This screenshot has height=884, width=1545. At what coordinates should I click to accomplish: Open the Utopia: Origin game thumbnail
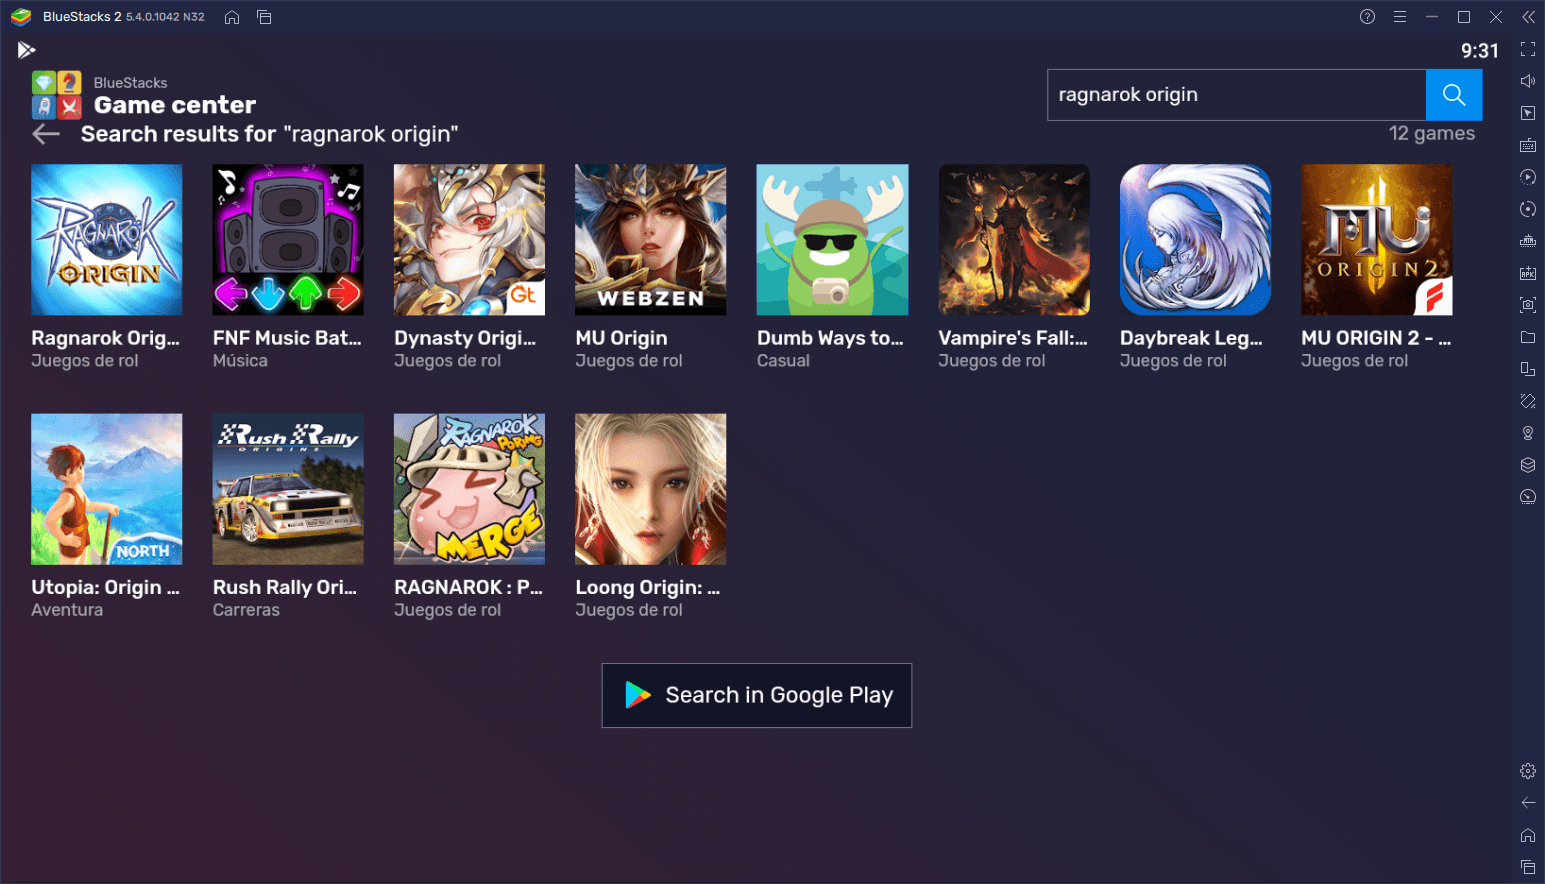pyautogui.click(x=107, y=489)
